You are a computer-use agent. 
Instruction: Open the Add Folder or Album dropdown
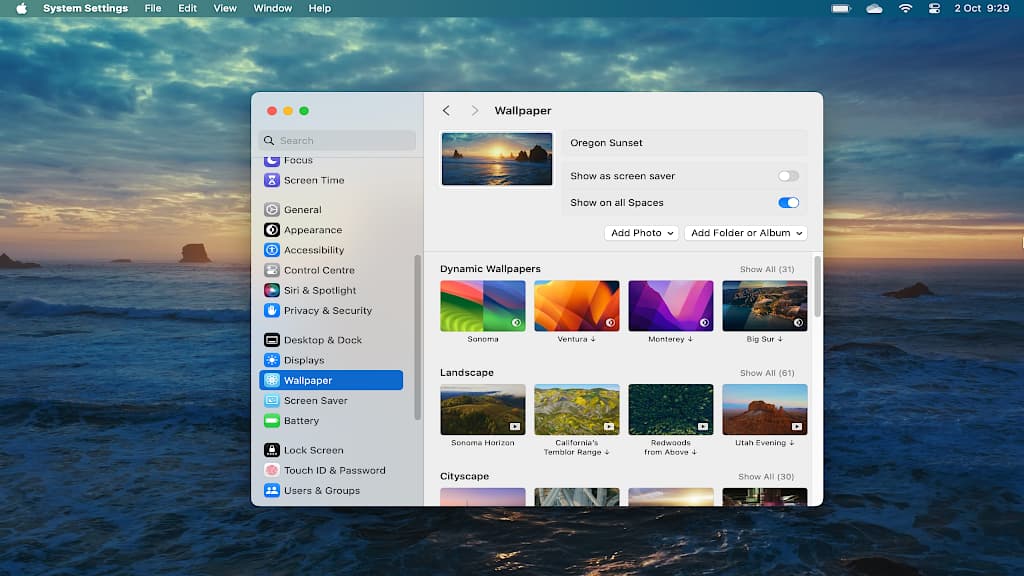(744, 232)
